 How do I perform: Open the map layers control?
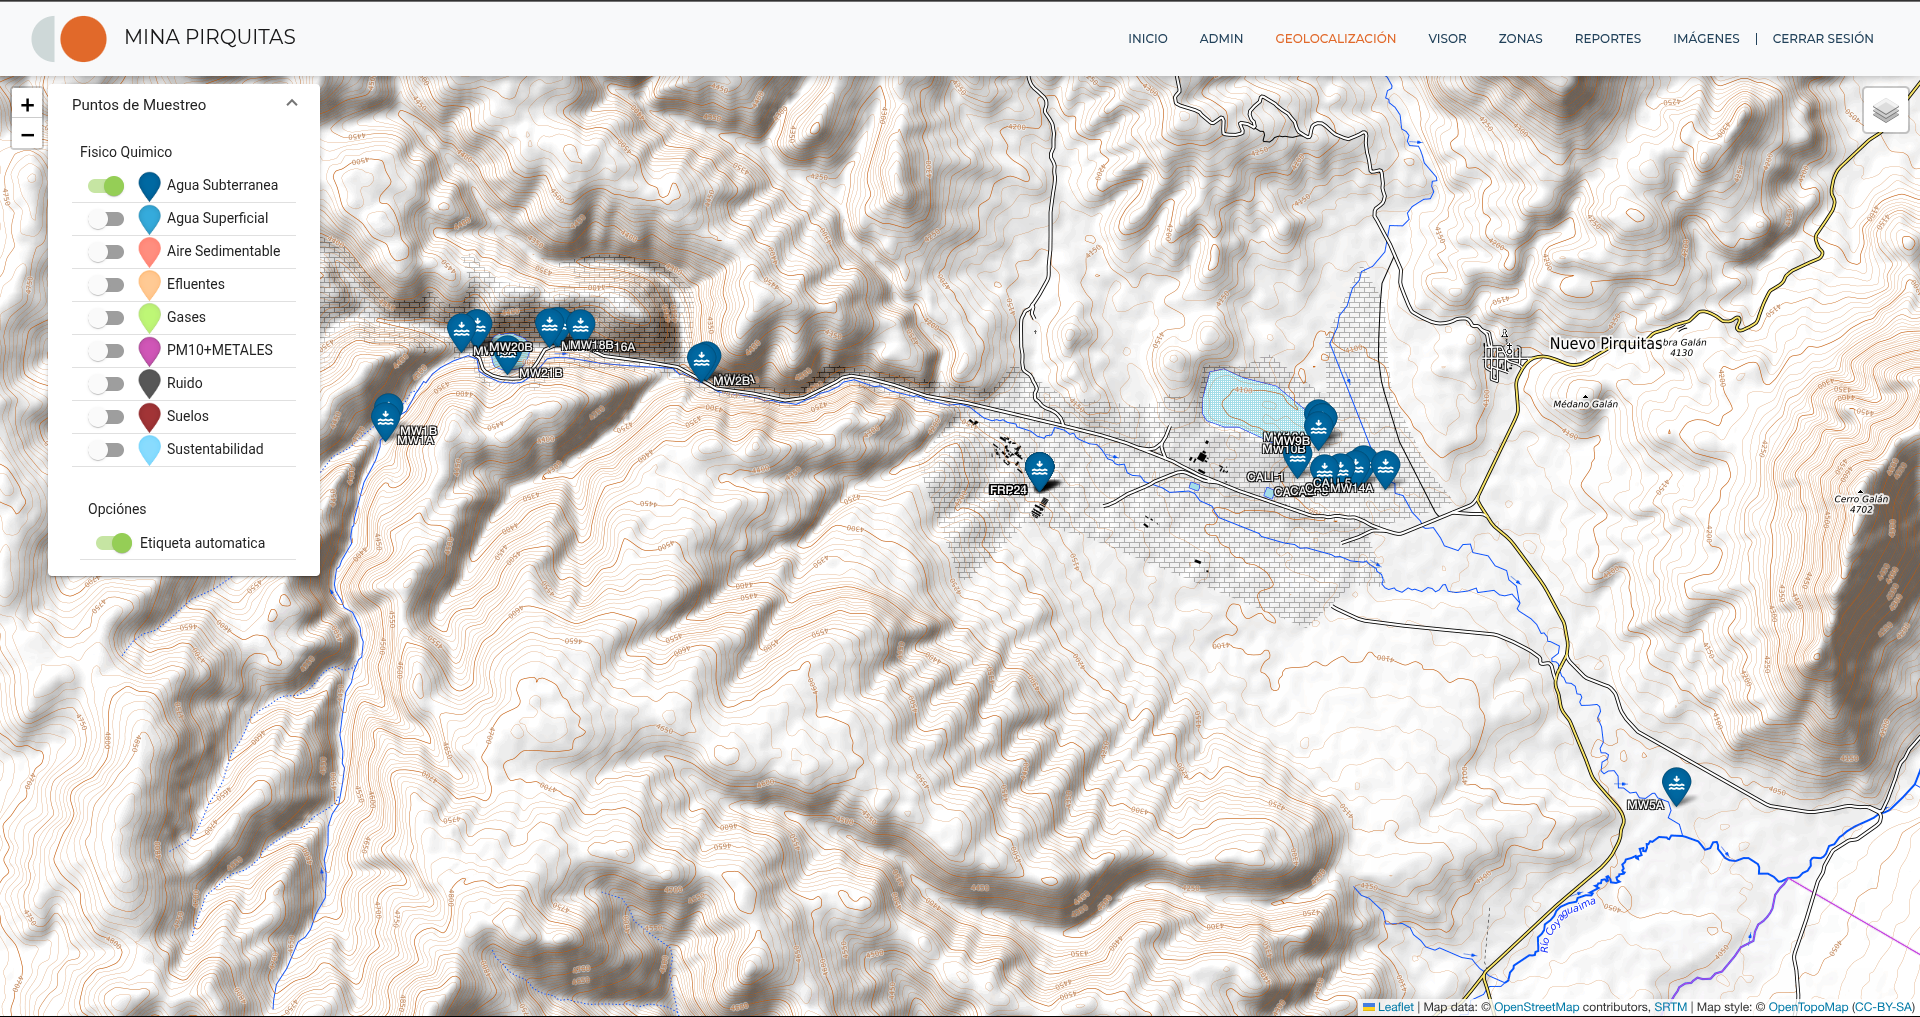tap(1886, 110)
